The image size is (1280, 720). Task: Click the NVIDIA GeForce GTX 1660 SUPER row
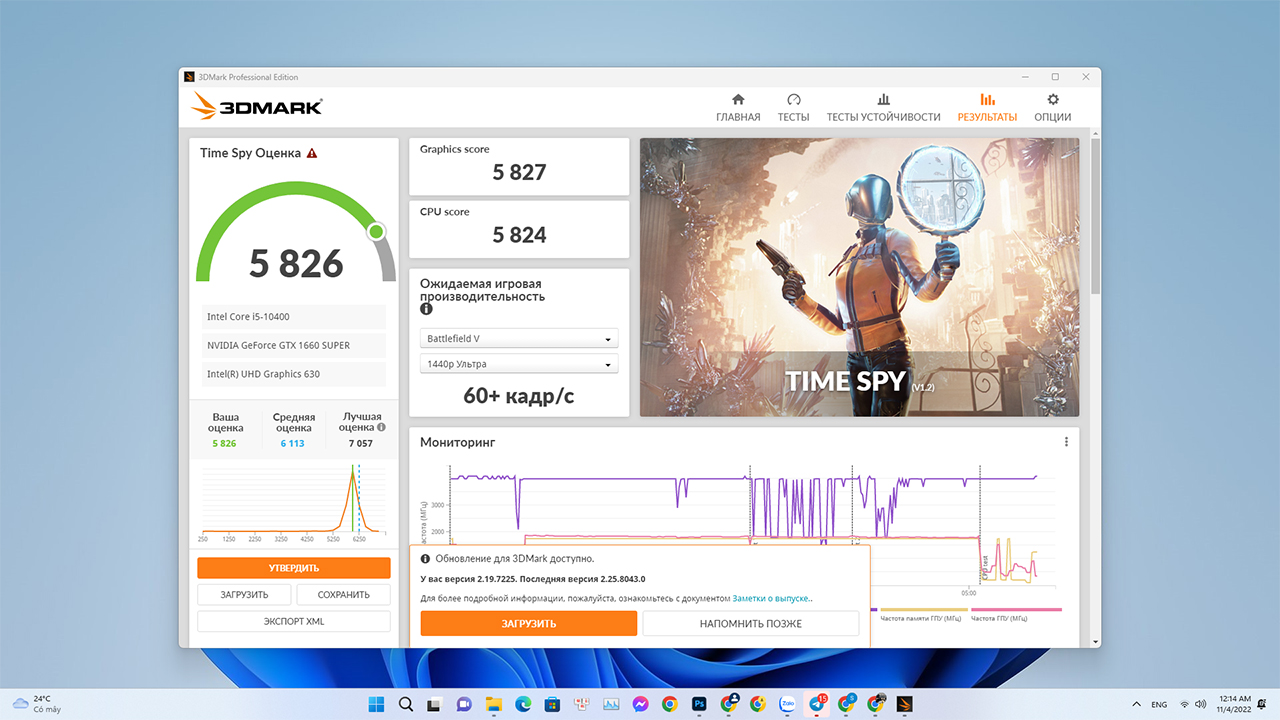pyautogui.click(x=294, y=345)
